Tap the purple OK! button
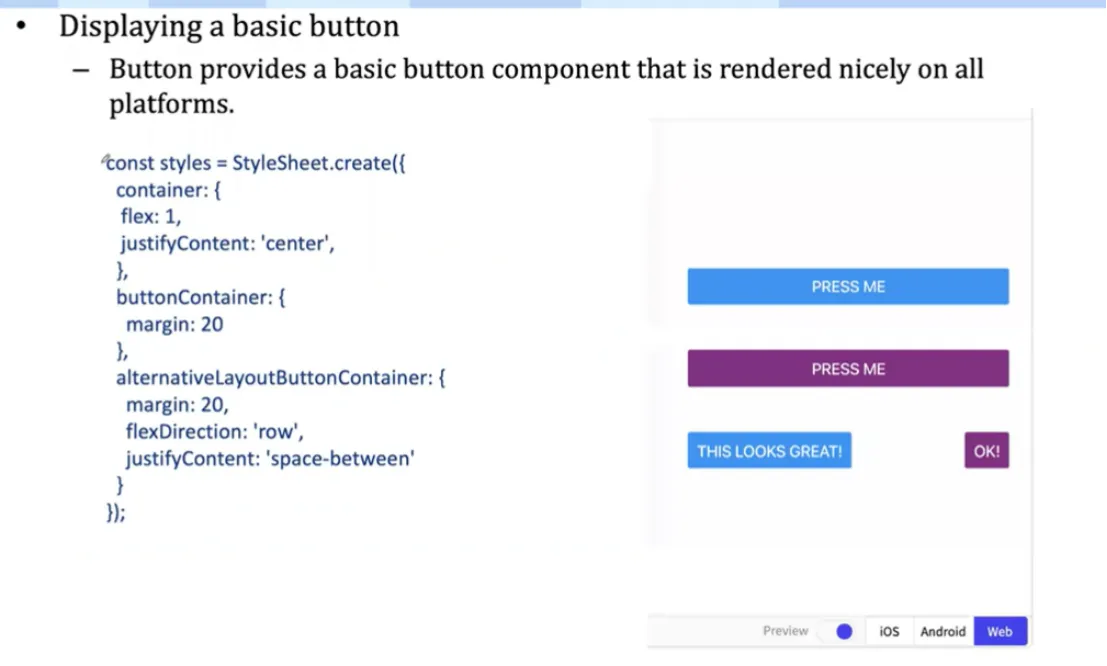The width and height of the screenshot is (1107, 666). click(x=986, y=451)
